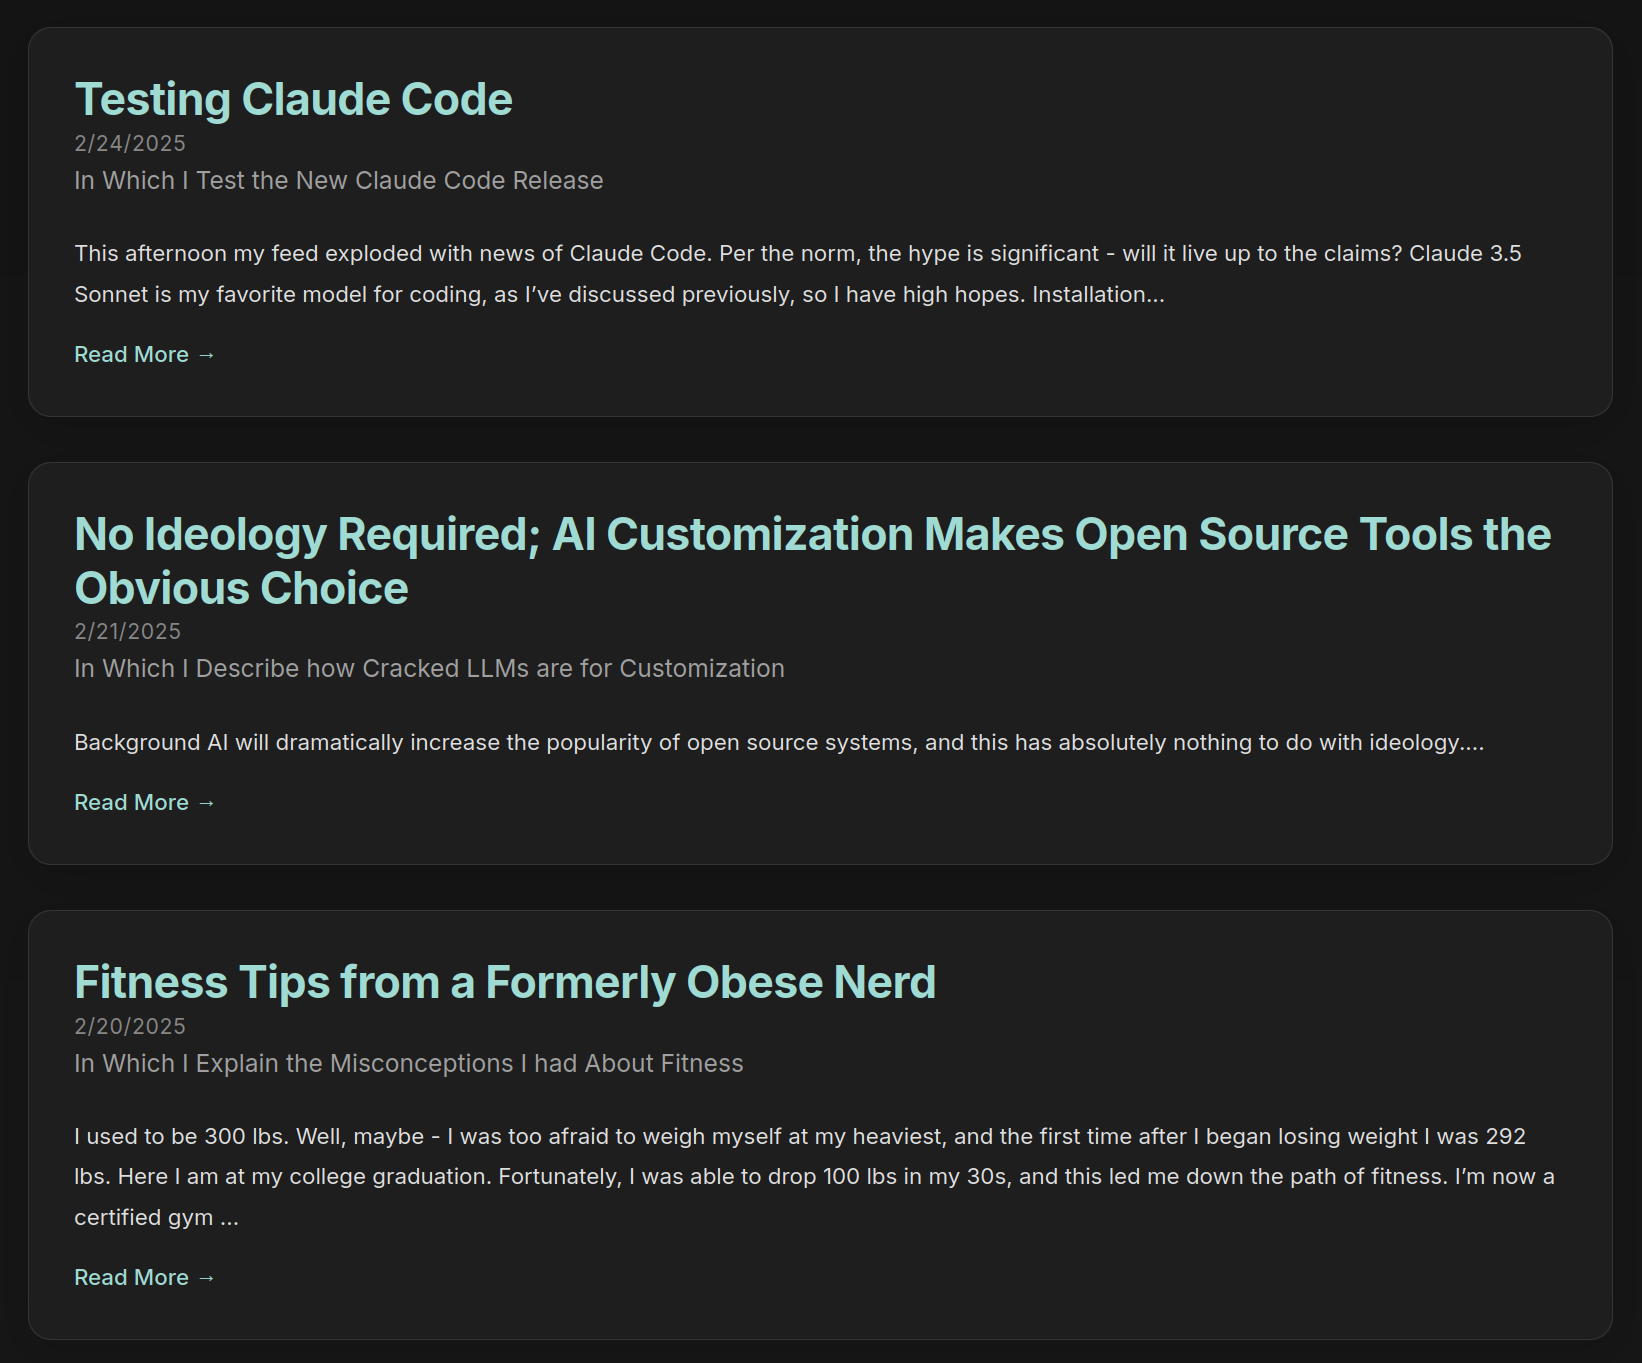Click subtitle "In Which I Test the New Claude Code Release"
1642x1363 pixels.
click(339, 181)
